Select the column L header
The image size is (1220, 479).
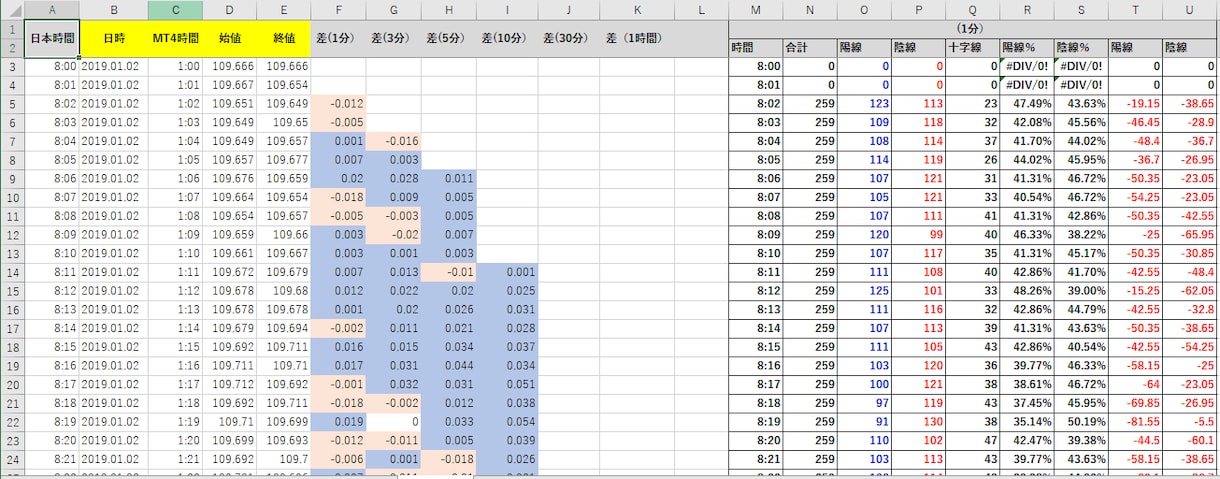pos(701,9)
